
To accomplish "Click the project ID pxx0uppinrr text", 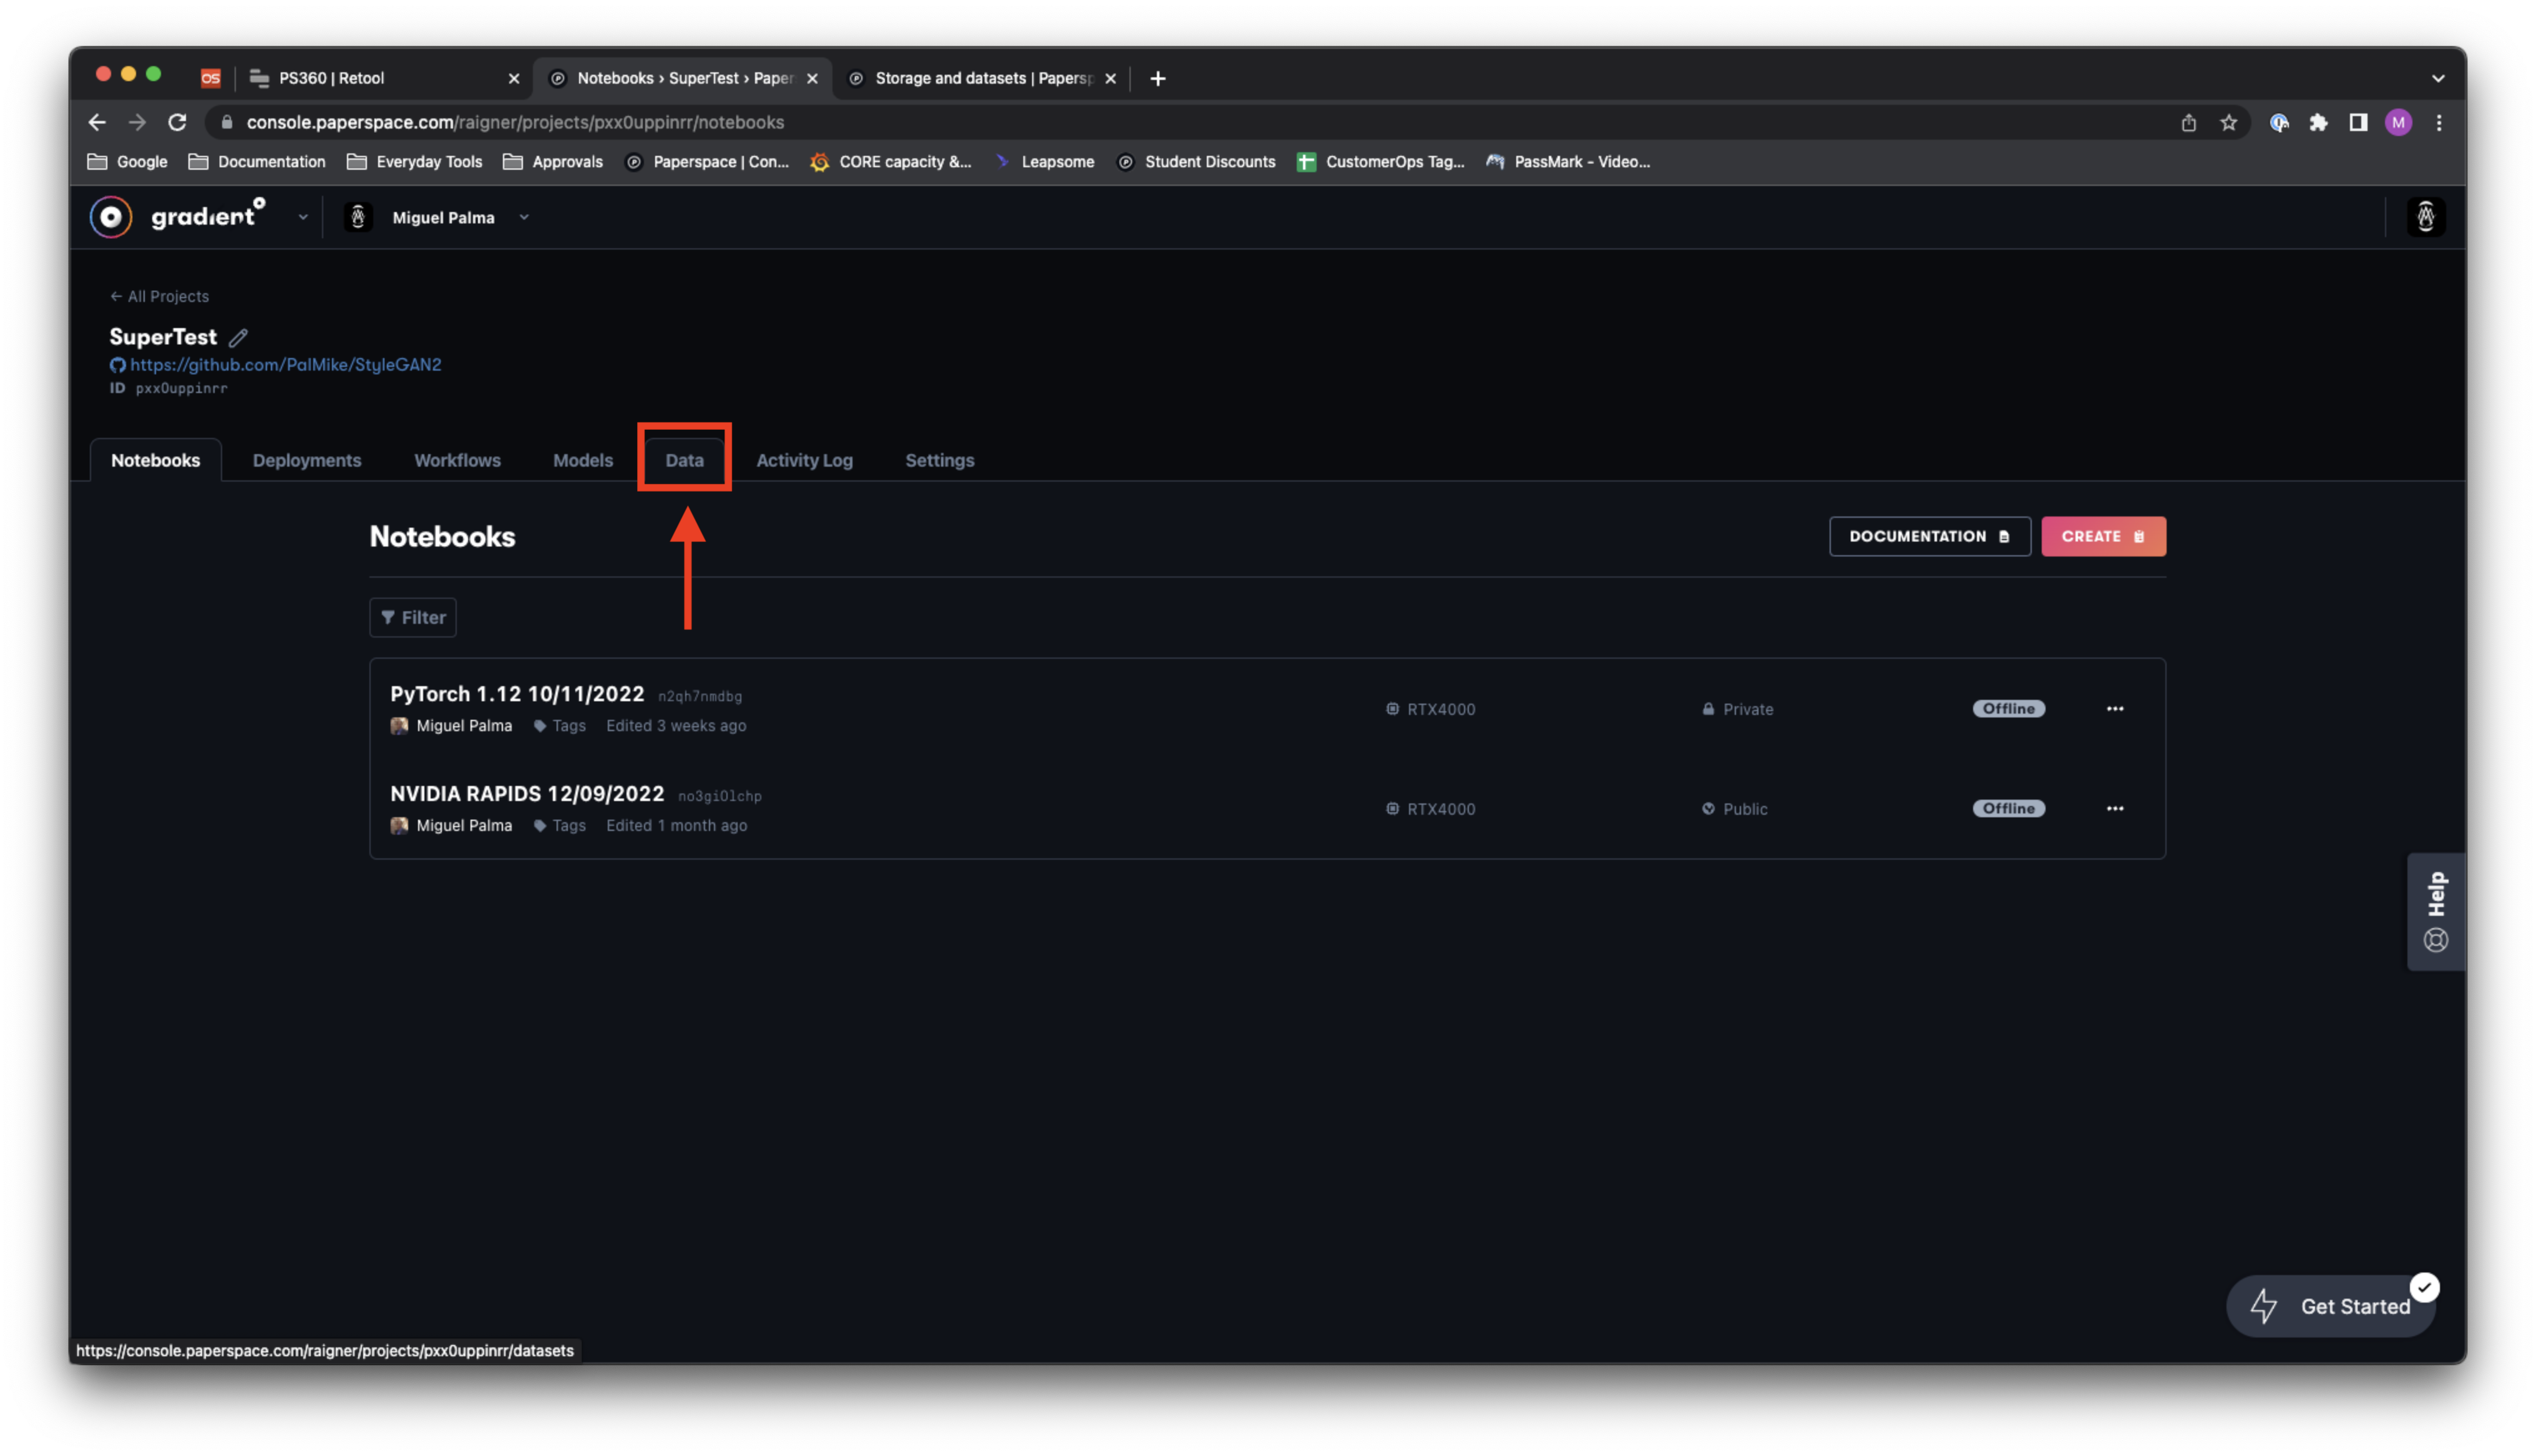I will pyautogui.click(x=181, y=388).
